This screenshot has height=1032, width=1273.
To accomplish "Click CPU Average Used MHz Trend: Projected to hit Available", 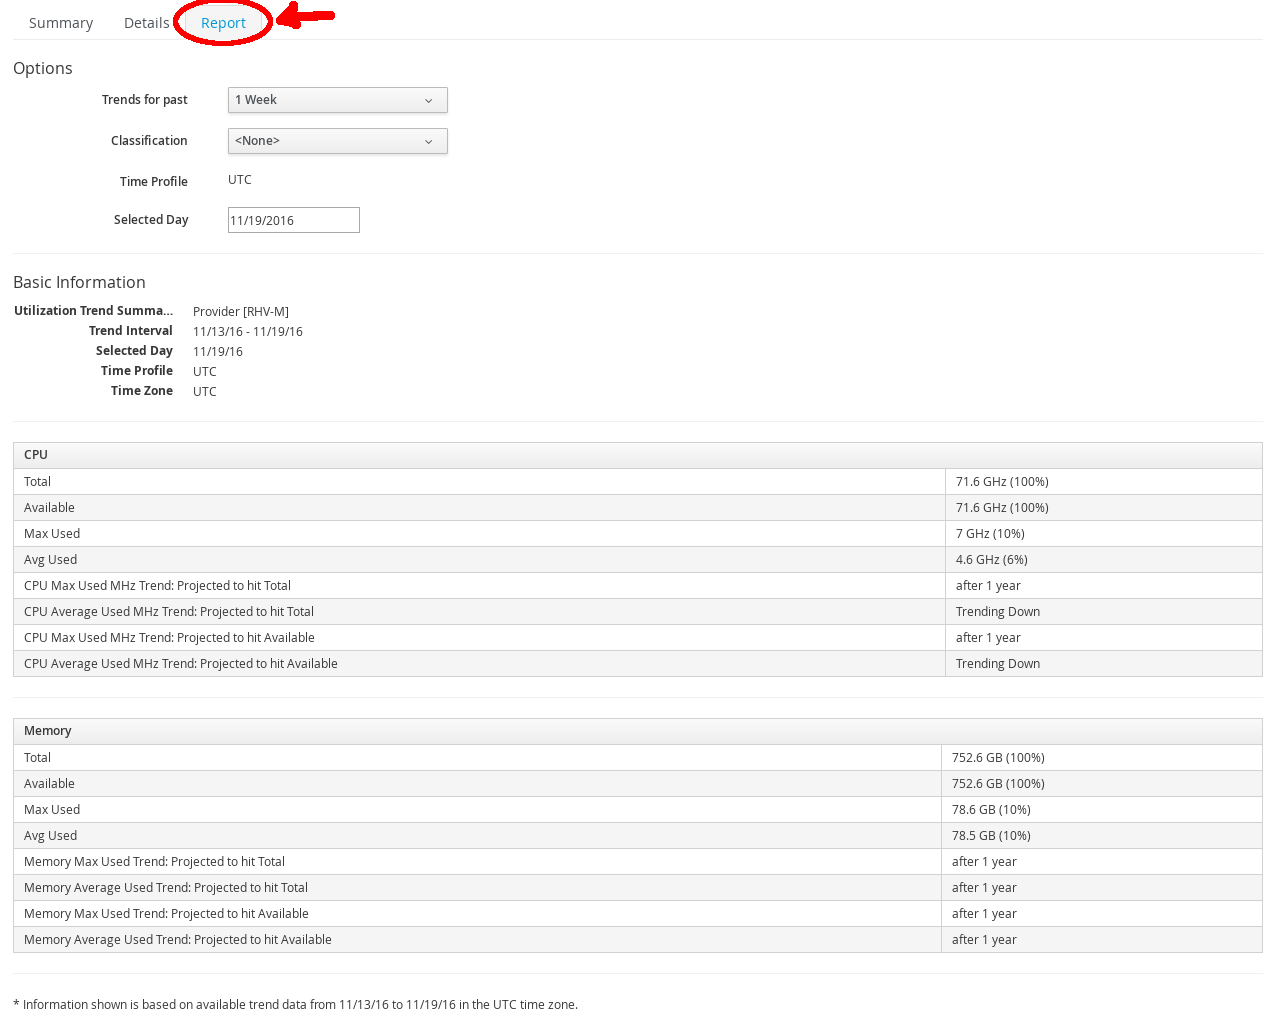I will click(x=181, y=664).
